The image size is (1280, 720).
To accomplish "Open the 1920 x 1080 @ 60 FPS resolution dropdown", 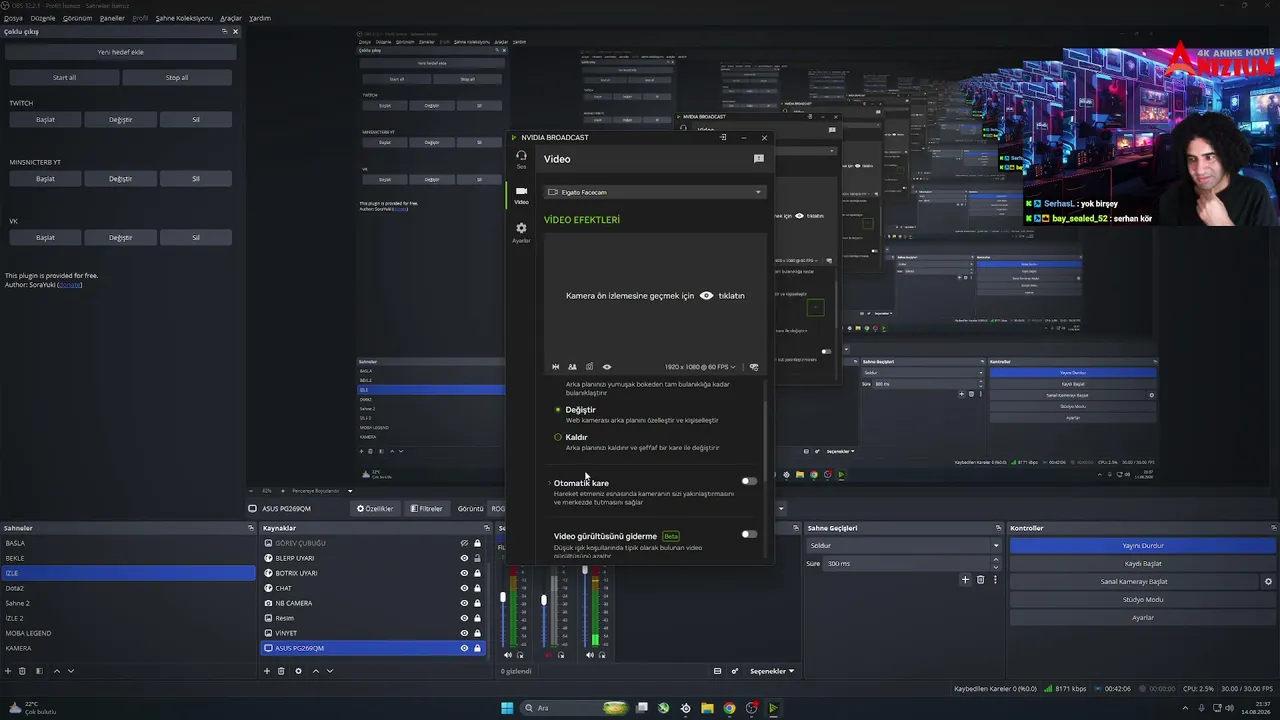I will 700,367.
